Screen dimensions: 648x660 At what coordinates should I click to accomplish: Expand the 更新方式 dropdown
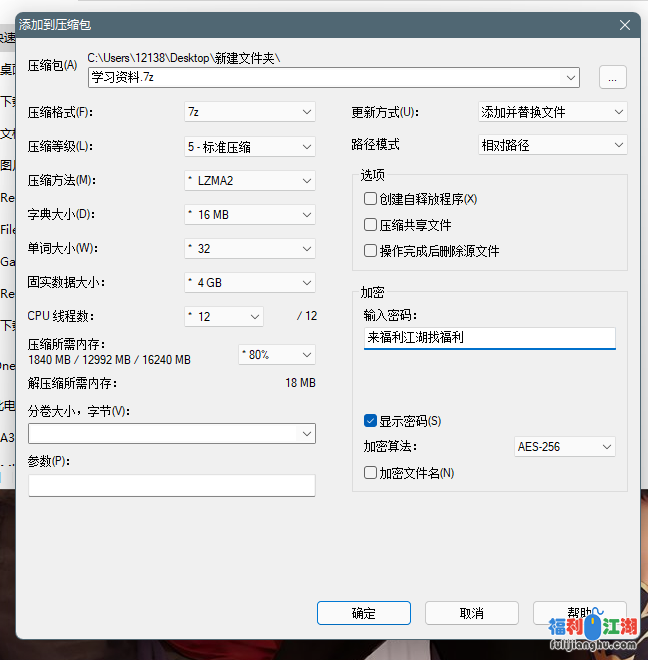[553, 112]
